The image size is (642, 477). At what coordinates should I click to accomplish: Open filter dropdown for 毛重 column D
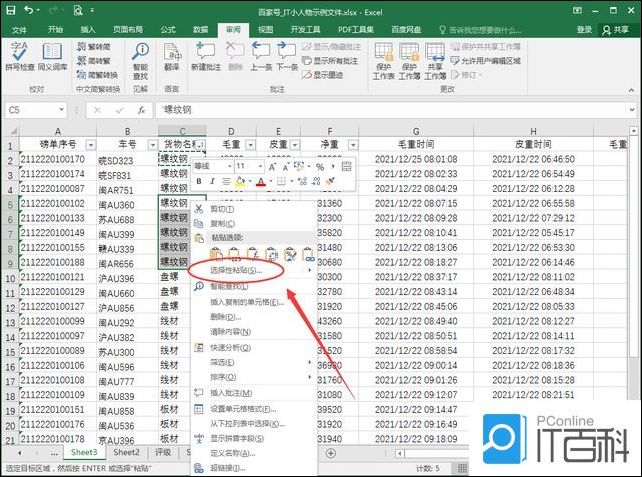click(x=250, y=145)
